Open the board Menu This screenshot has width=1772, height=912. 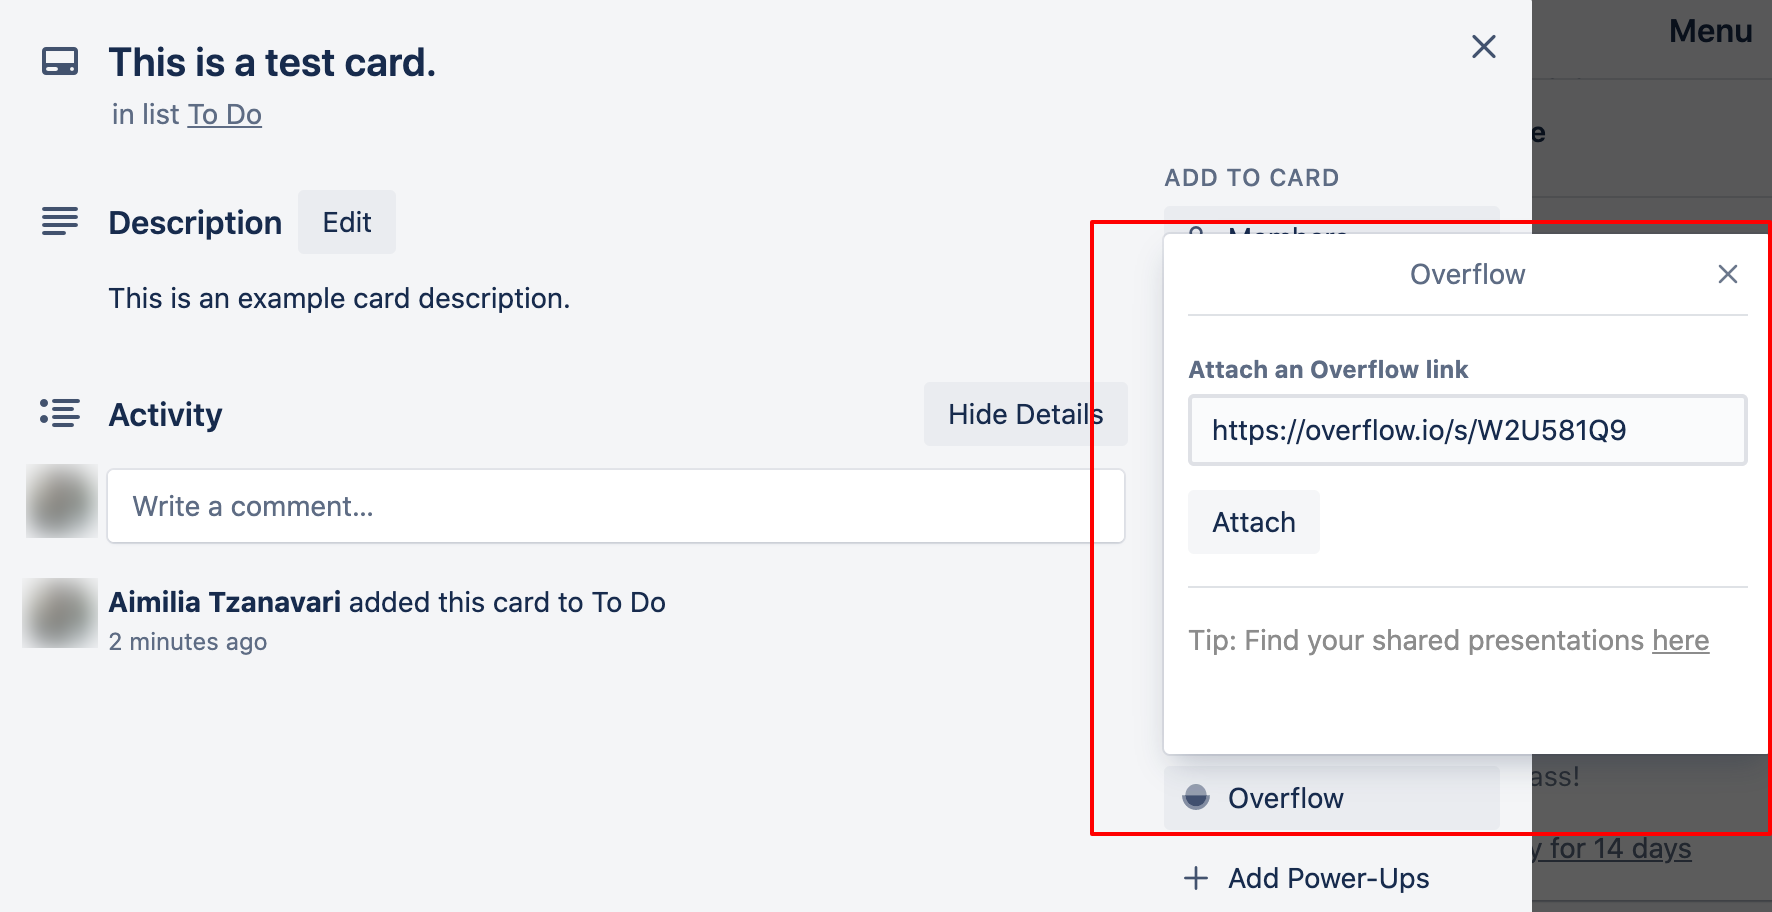tap(1710, 31)
